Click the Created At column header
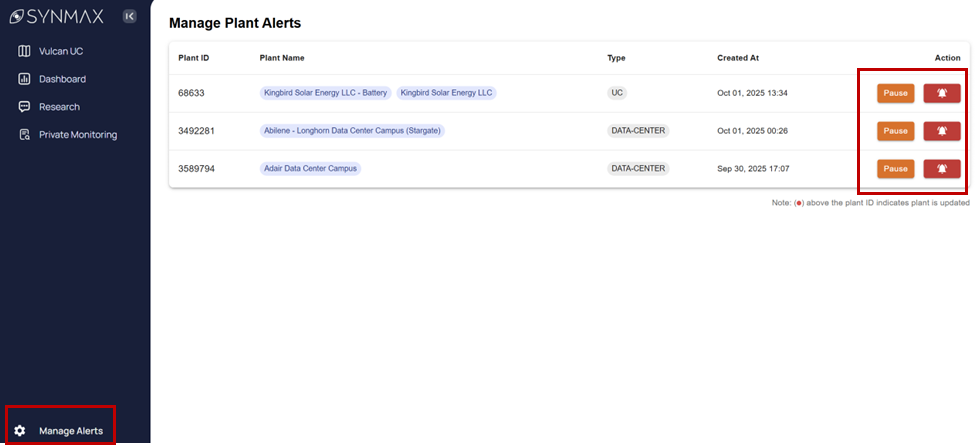975x445 pixels. [738, 58]
